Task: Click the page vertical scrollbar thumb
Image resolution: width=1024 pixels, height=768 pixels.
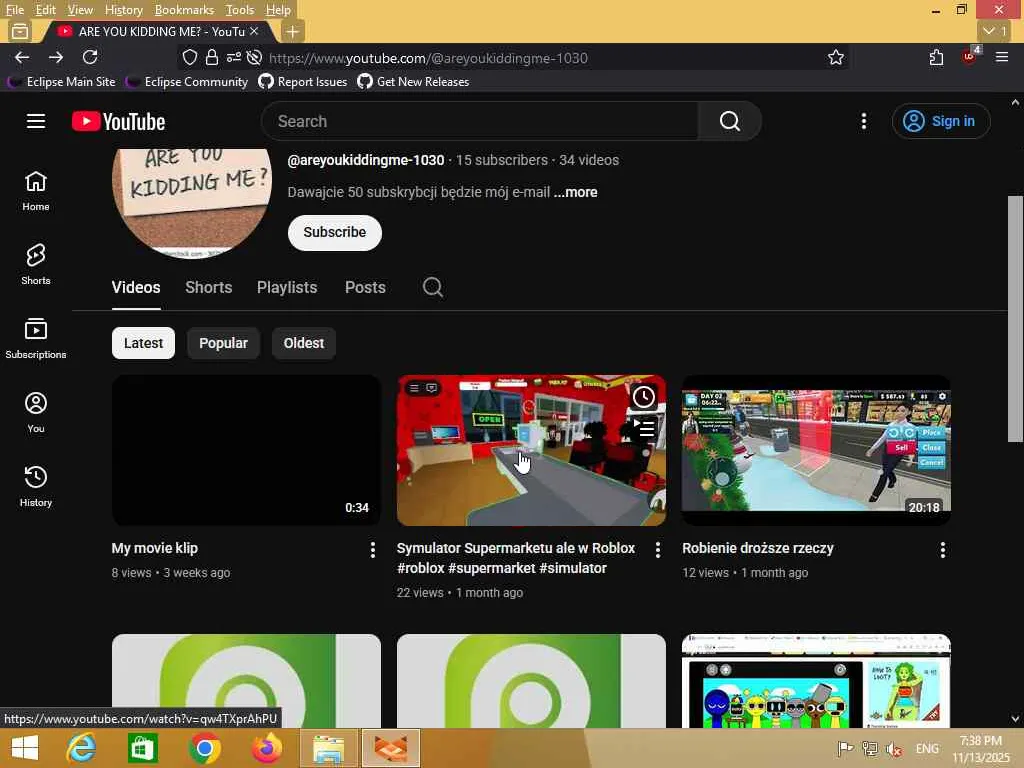Action: tap(1015, 319)
